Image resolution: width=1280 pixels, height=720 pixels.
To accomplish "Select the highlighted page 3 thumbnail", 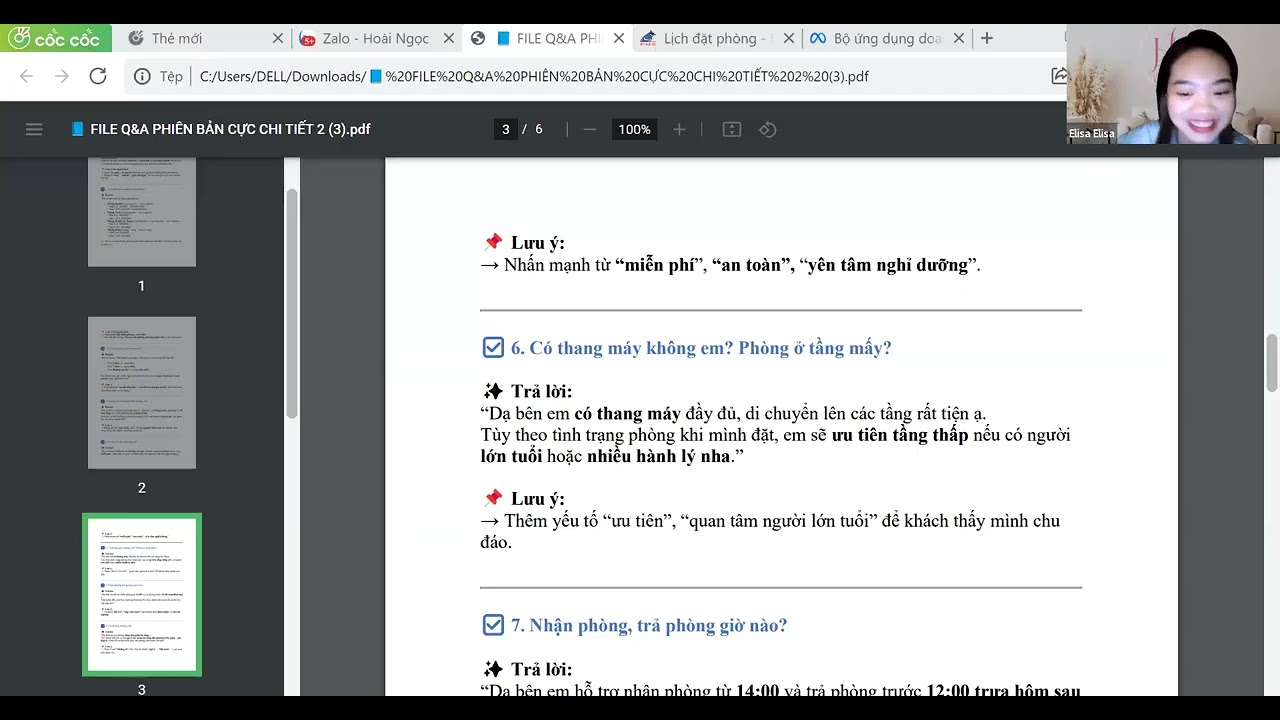I will (142, 594).
